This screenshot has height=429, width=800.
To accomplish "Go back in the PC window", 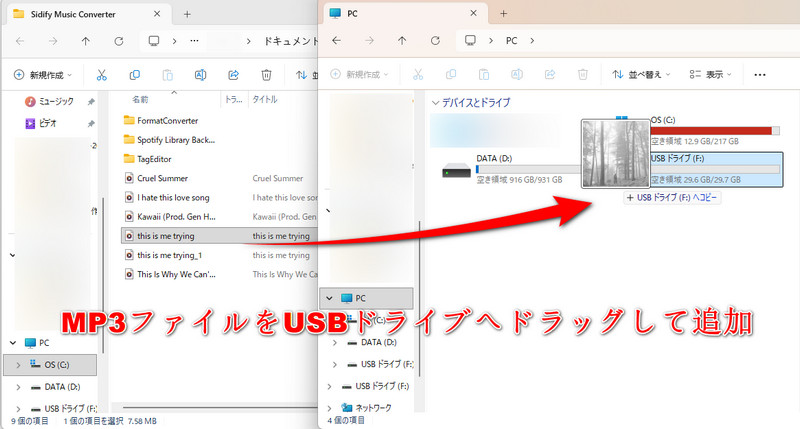I will click(336, 40).
